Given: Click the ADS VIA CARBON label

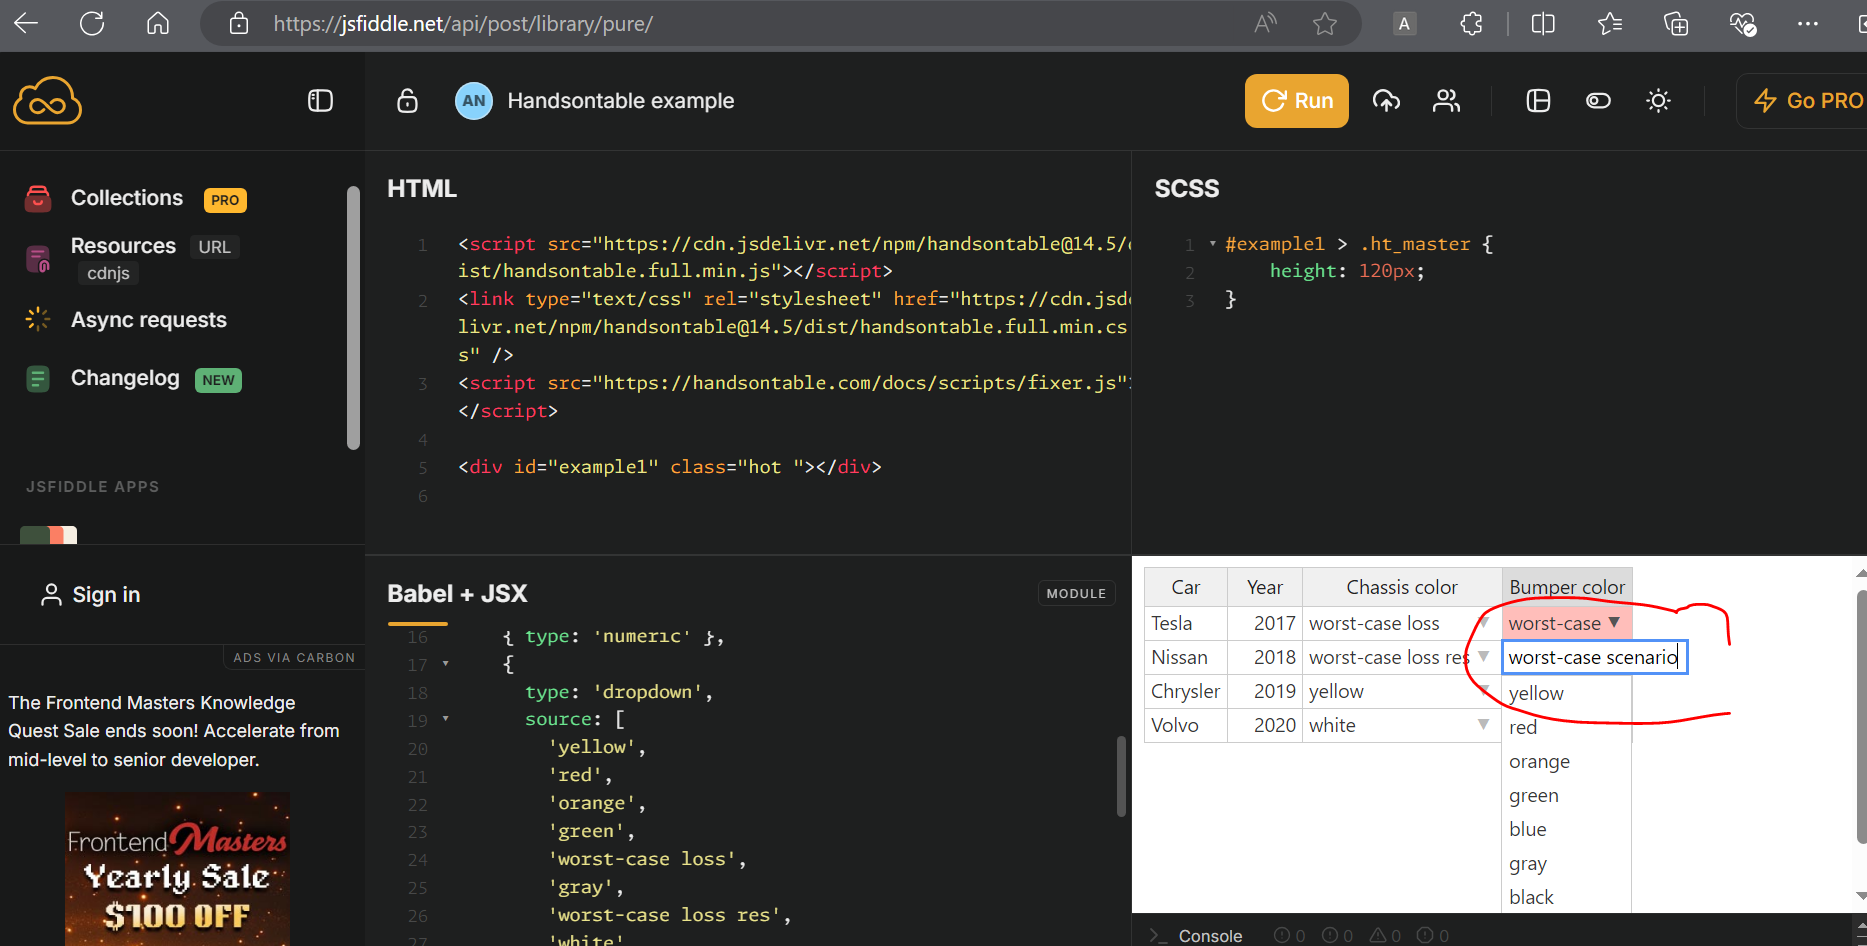Looking at the screenshot, I should (294, 658).
